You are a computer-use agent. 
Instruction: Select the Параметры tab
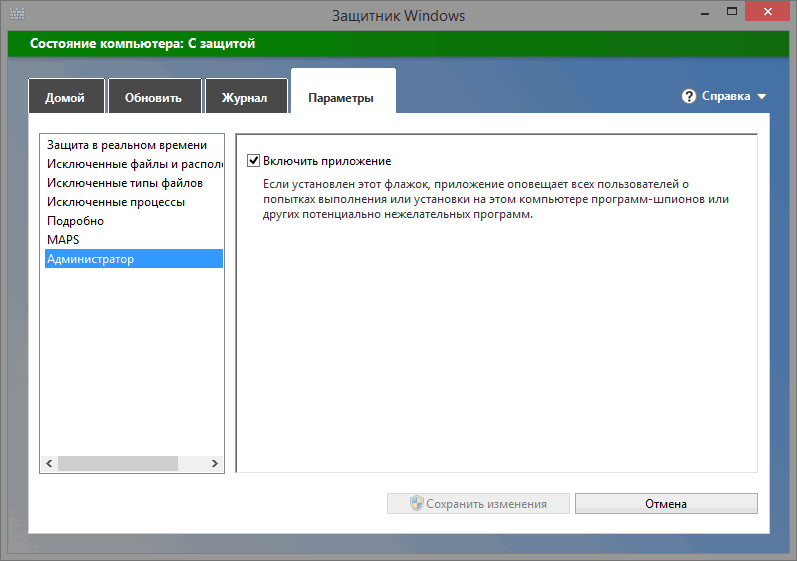point(343,91)
